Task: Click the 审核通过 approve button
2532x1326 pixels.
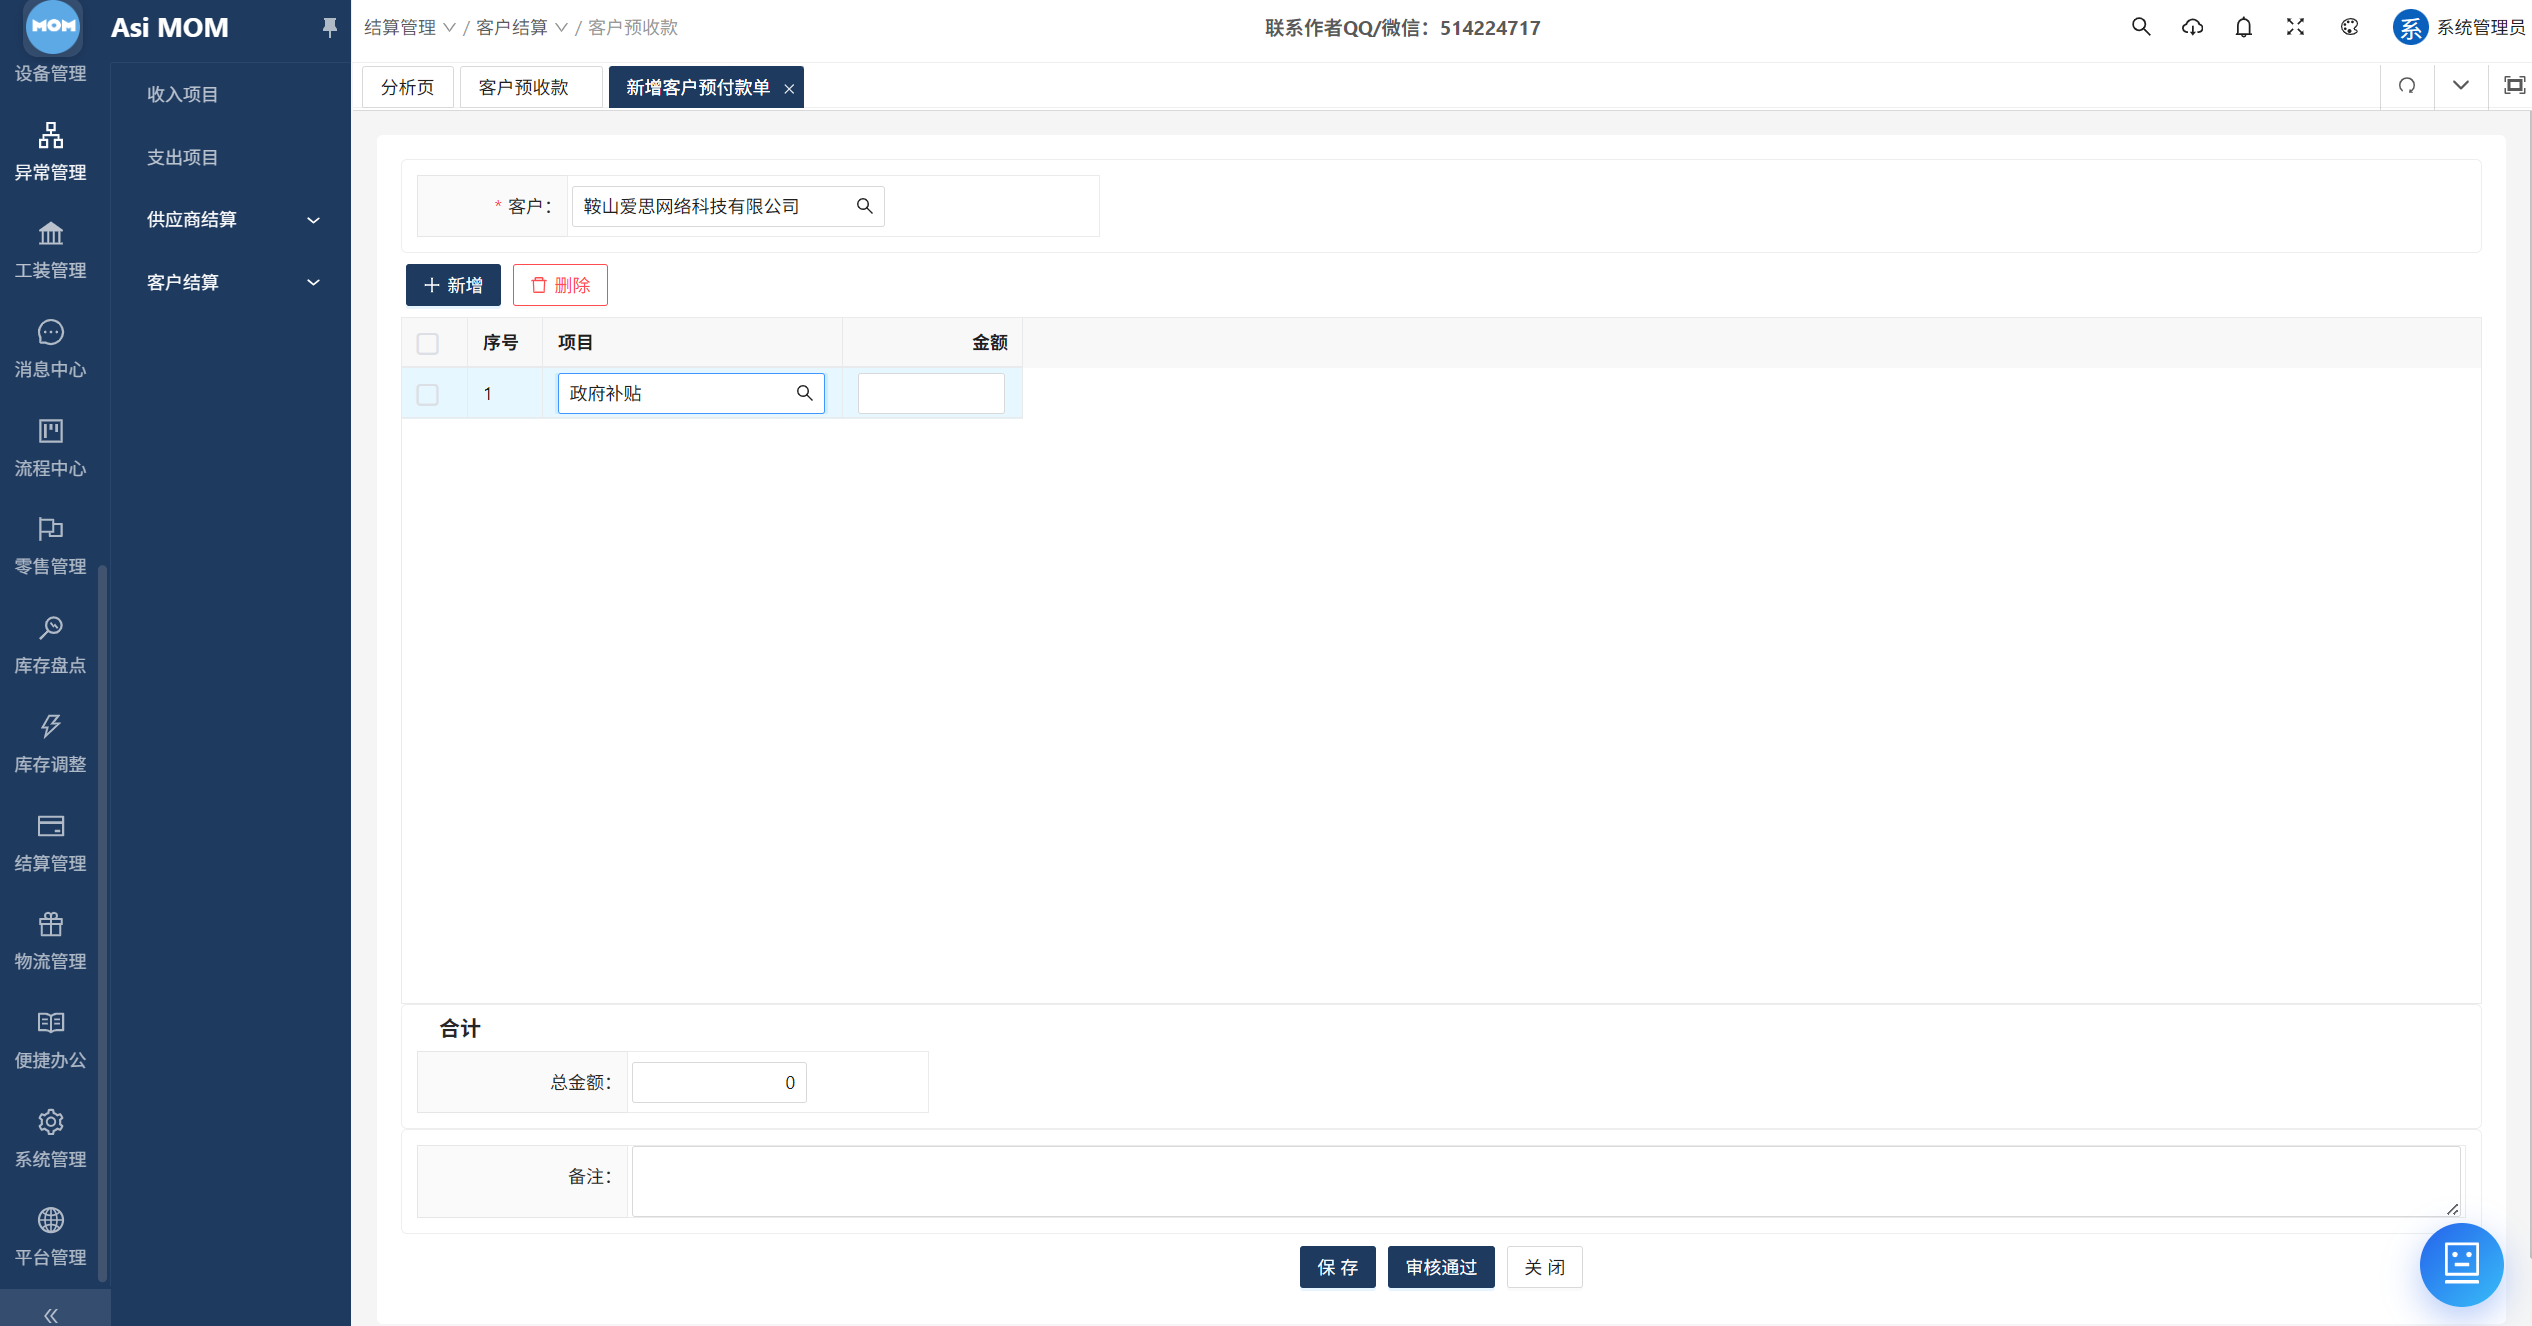Action: point(1441,1267)
